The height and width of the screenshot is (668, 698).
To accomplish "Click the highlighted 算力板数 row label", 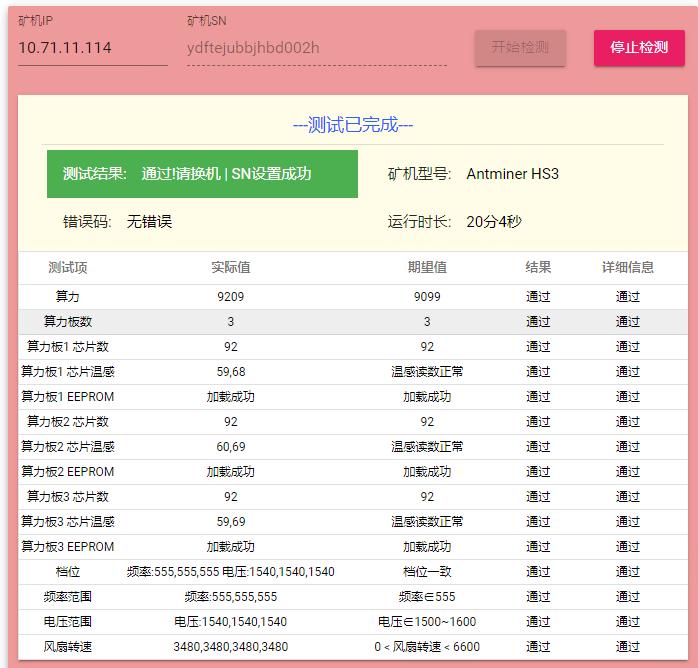I will tap(68, 322).
